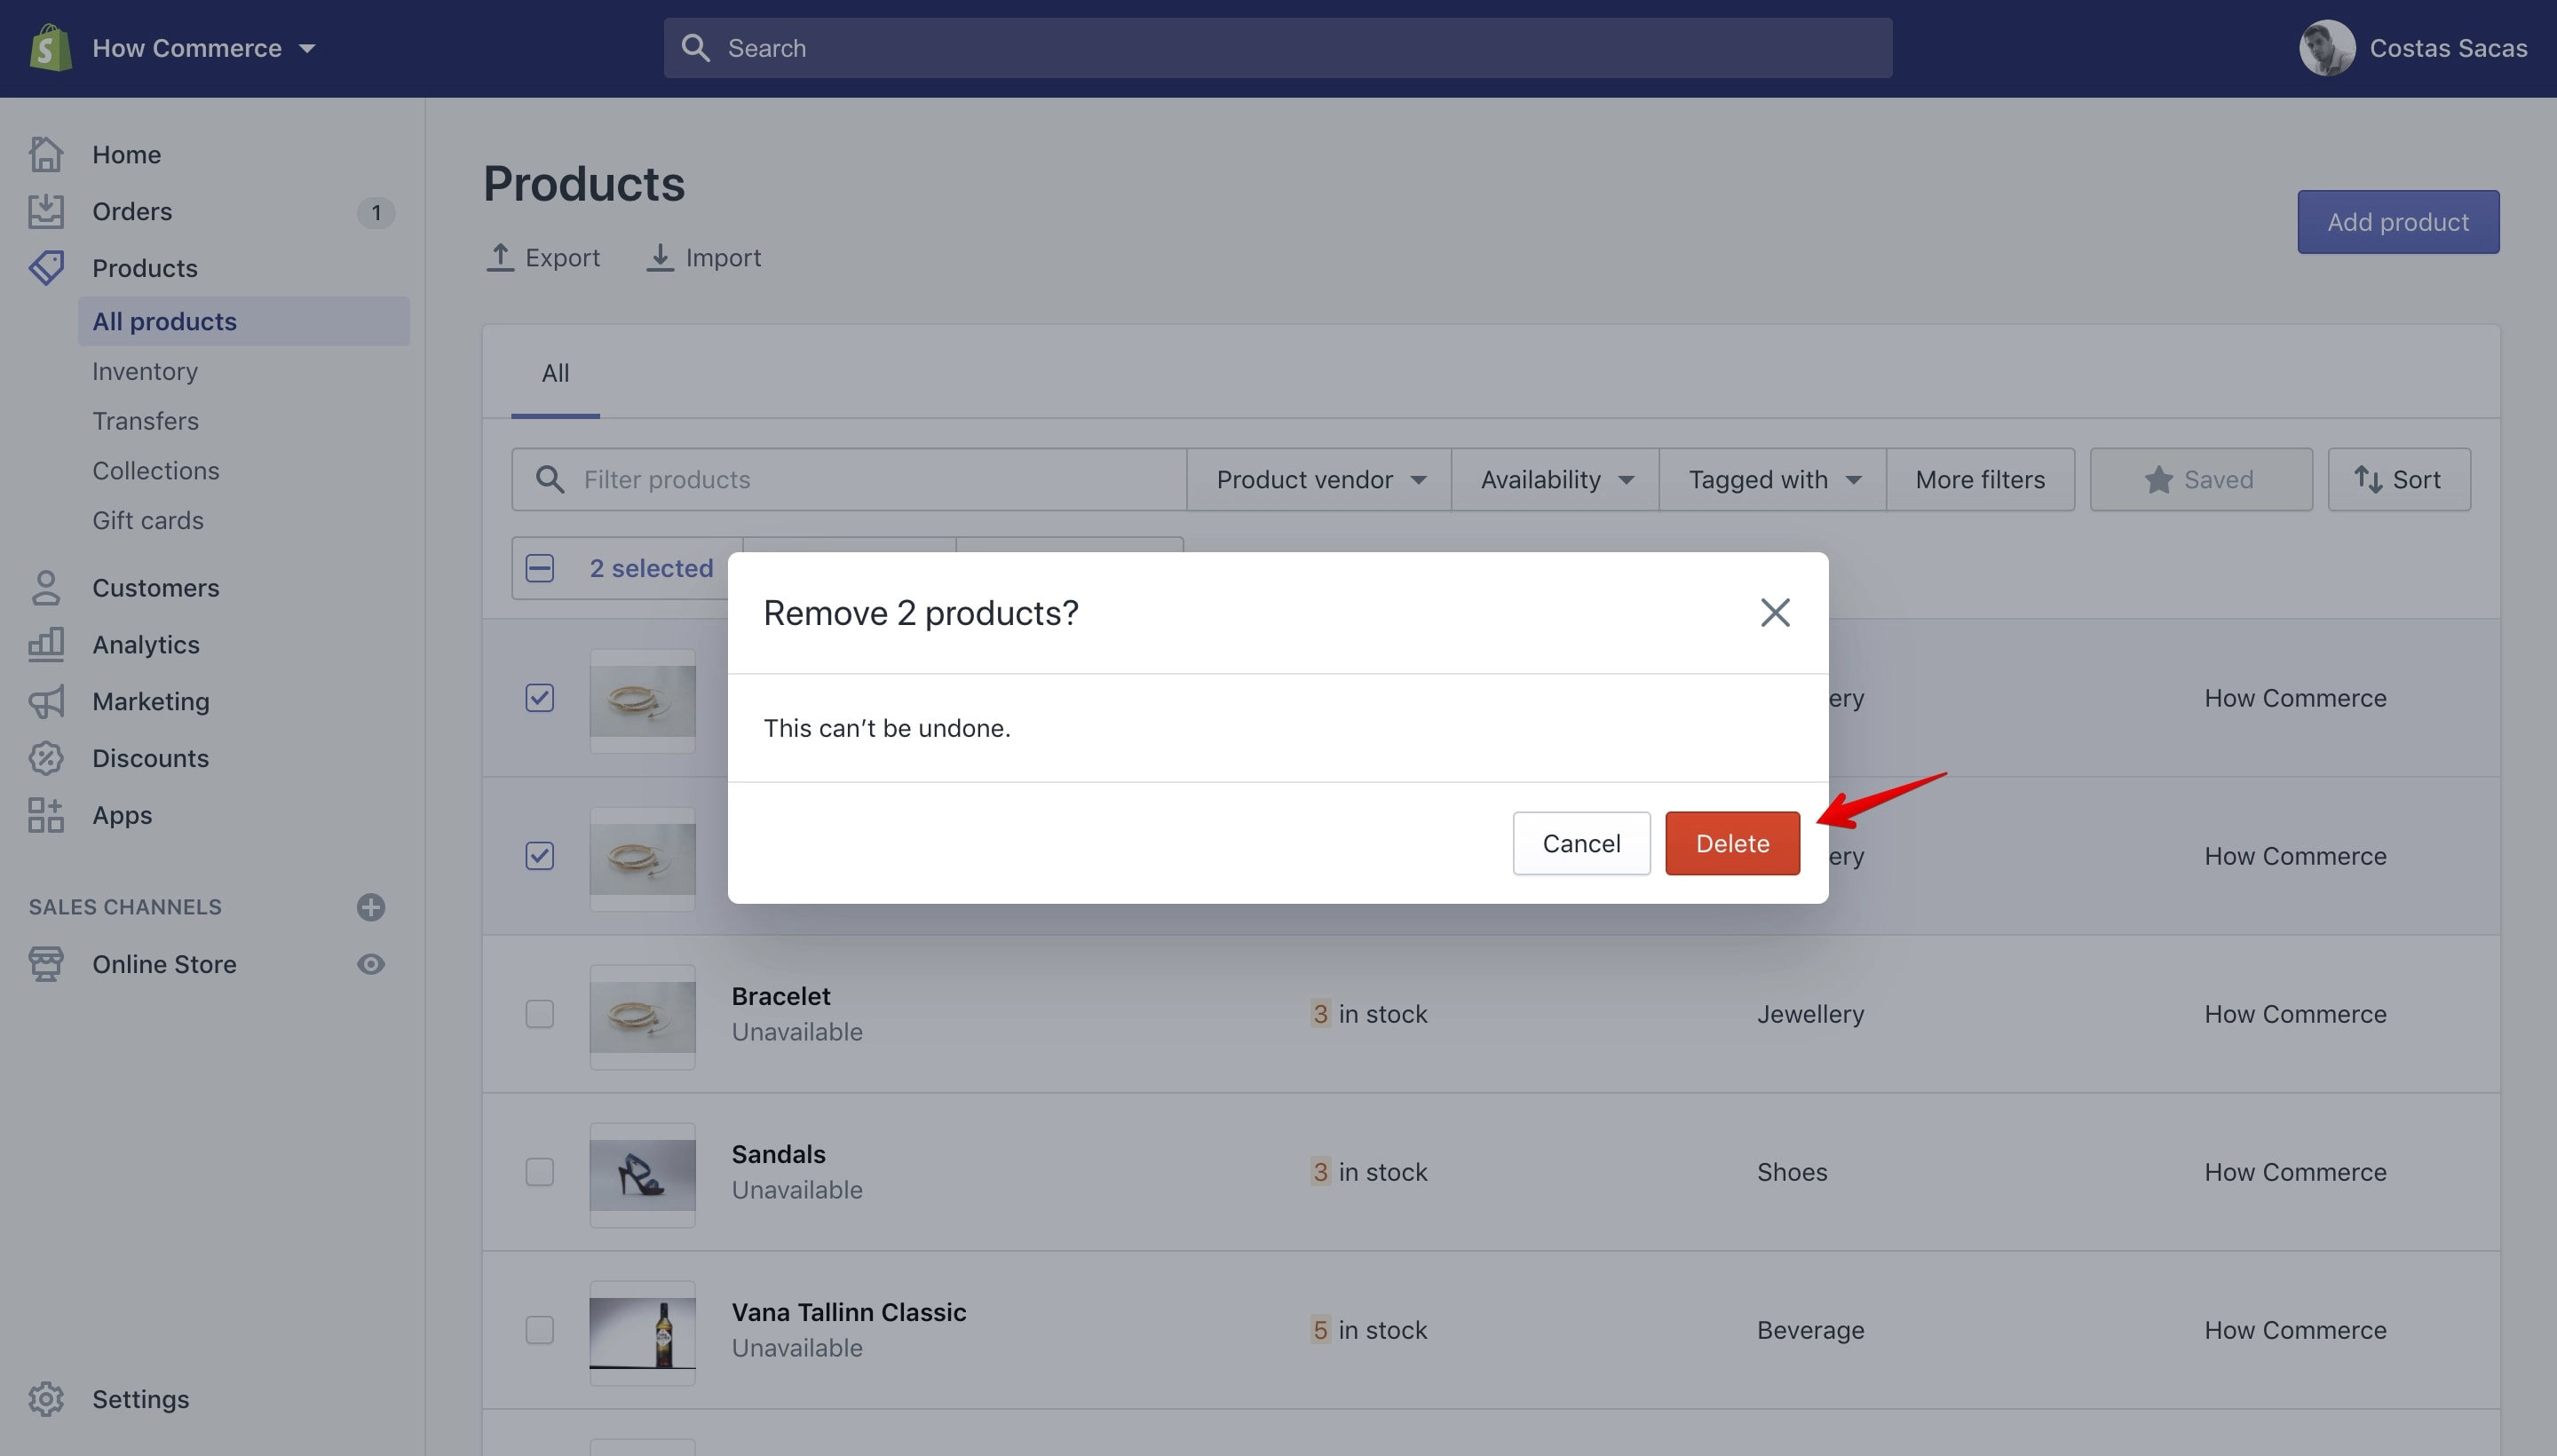Click the Beverage type cell
Screen dimensions: 2557x1456
[x=1811, y=1330]
